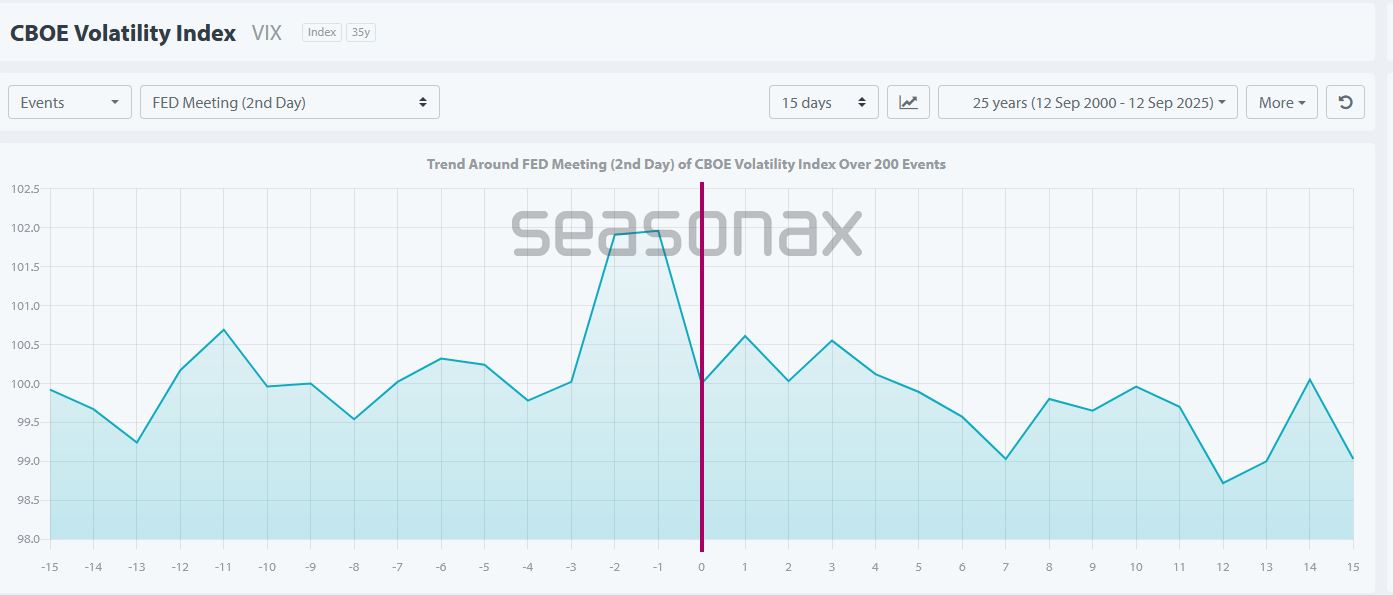Click the y-axis label 101.5
Viewport: 1393px width, 595px height.
(x=25, y=267)
